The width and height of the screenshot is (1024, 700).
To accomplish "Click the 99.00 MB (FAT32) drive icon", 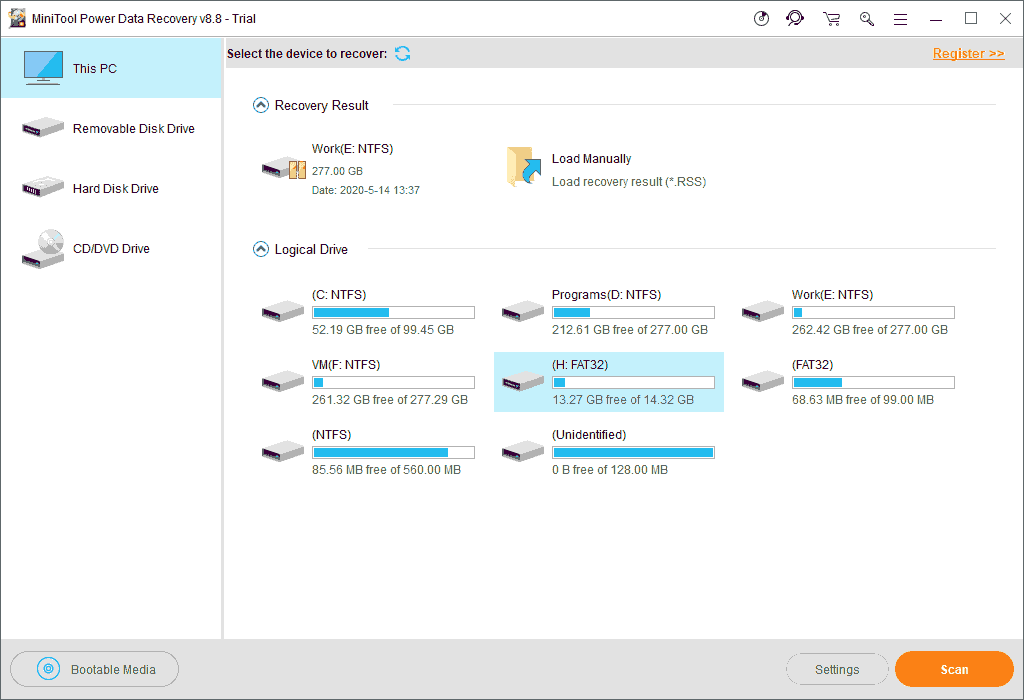I will (763, 381).
